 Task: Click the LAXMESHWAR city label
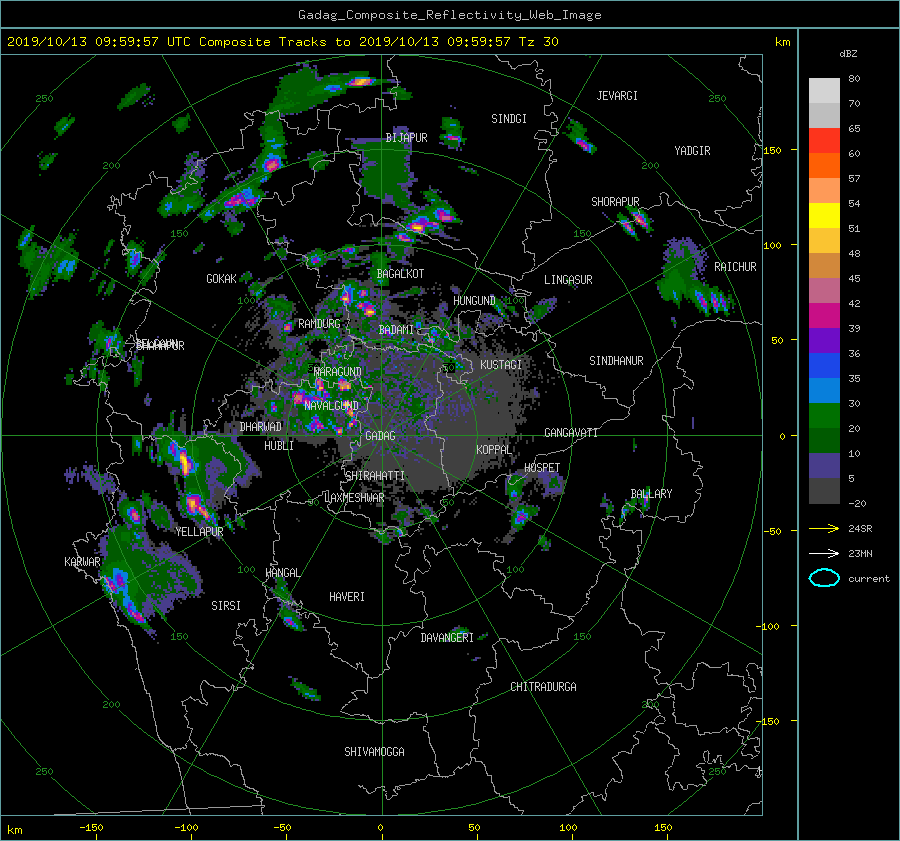click(354, 498)
